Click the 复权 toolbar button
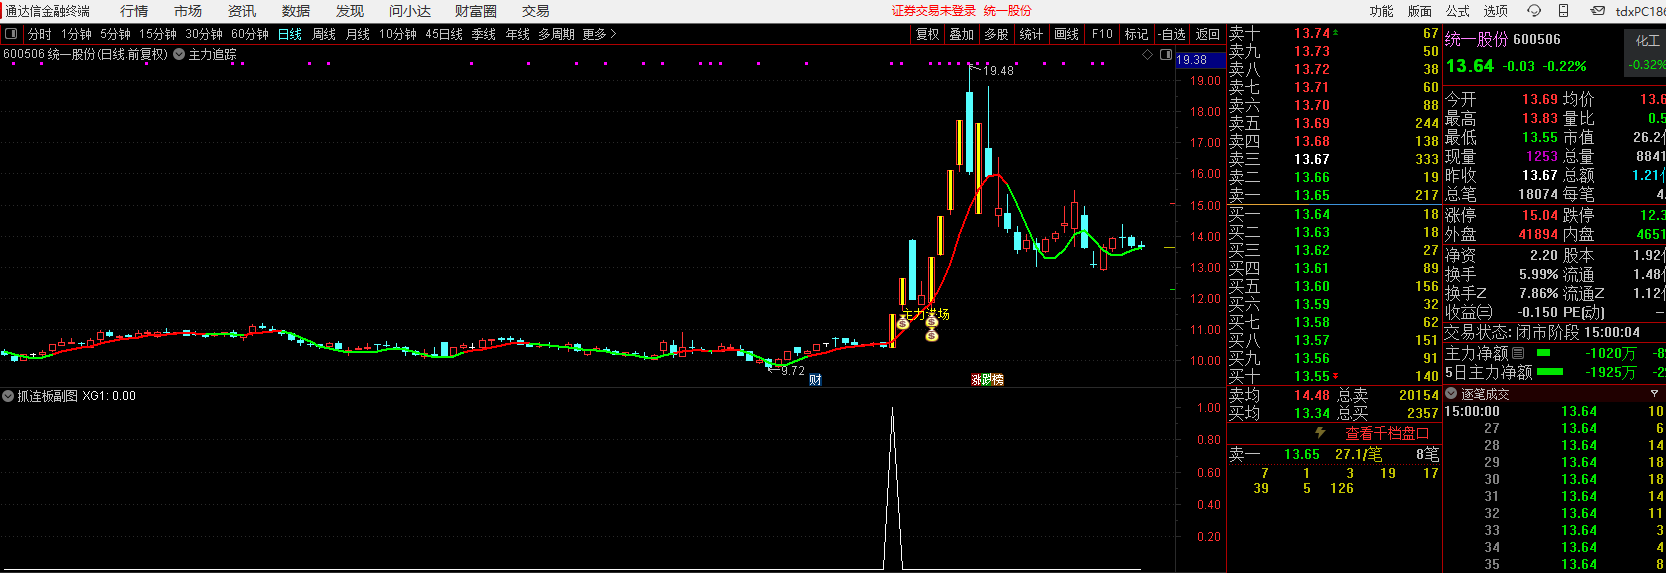The height and width of the screenshot is (573, 1666). tap(928, 34)
